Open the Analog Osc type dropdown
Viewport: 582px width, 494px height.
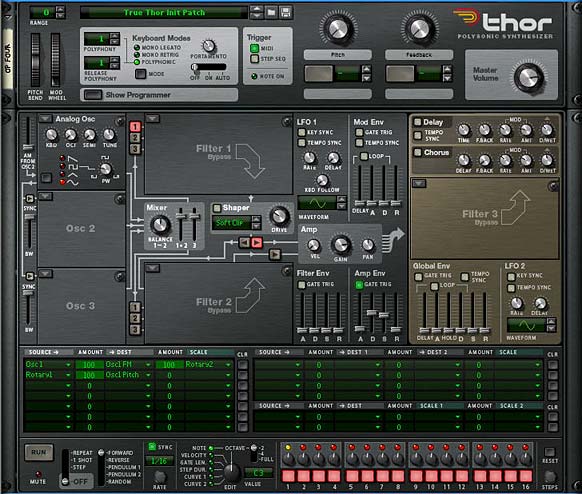point(45,119)
